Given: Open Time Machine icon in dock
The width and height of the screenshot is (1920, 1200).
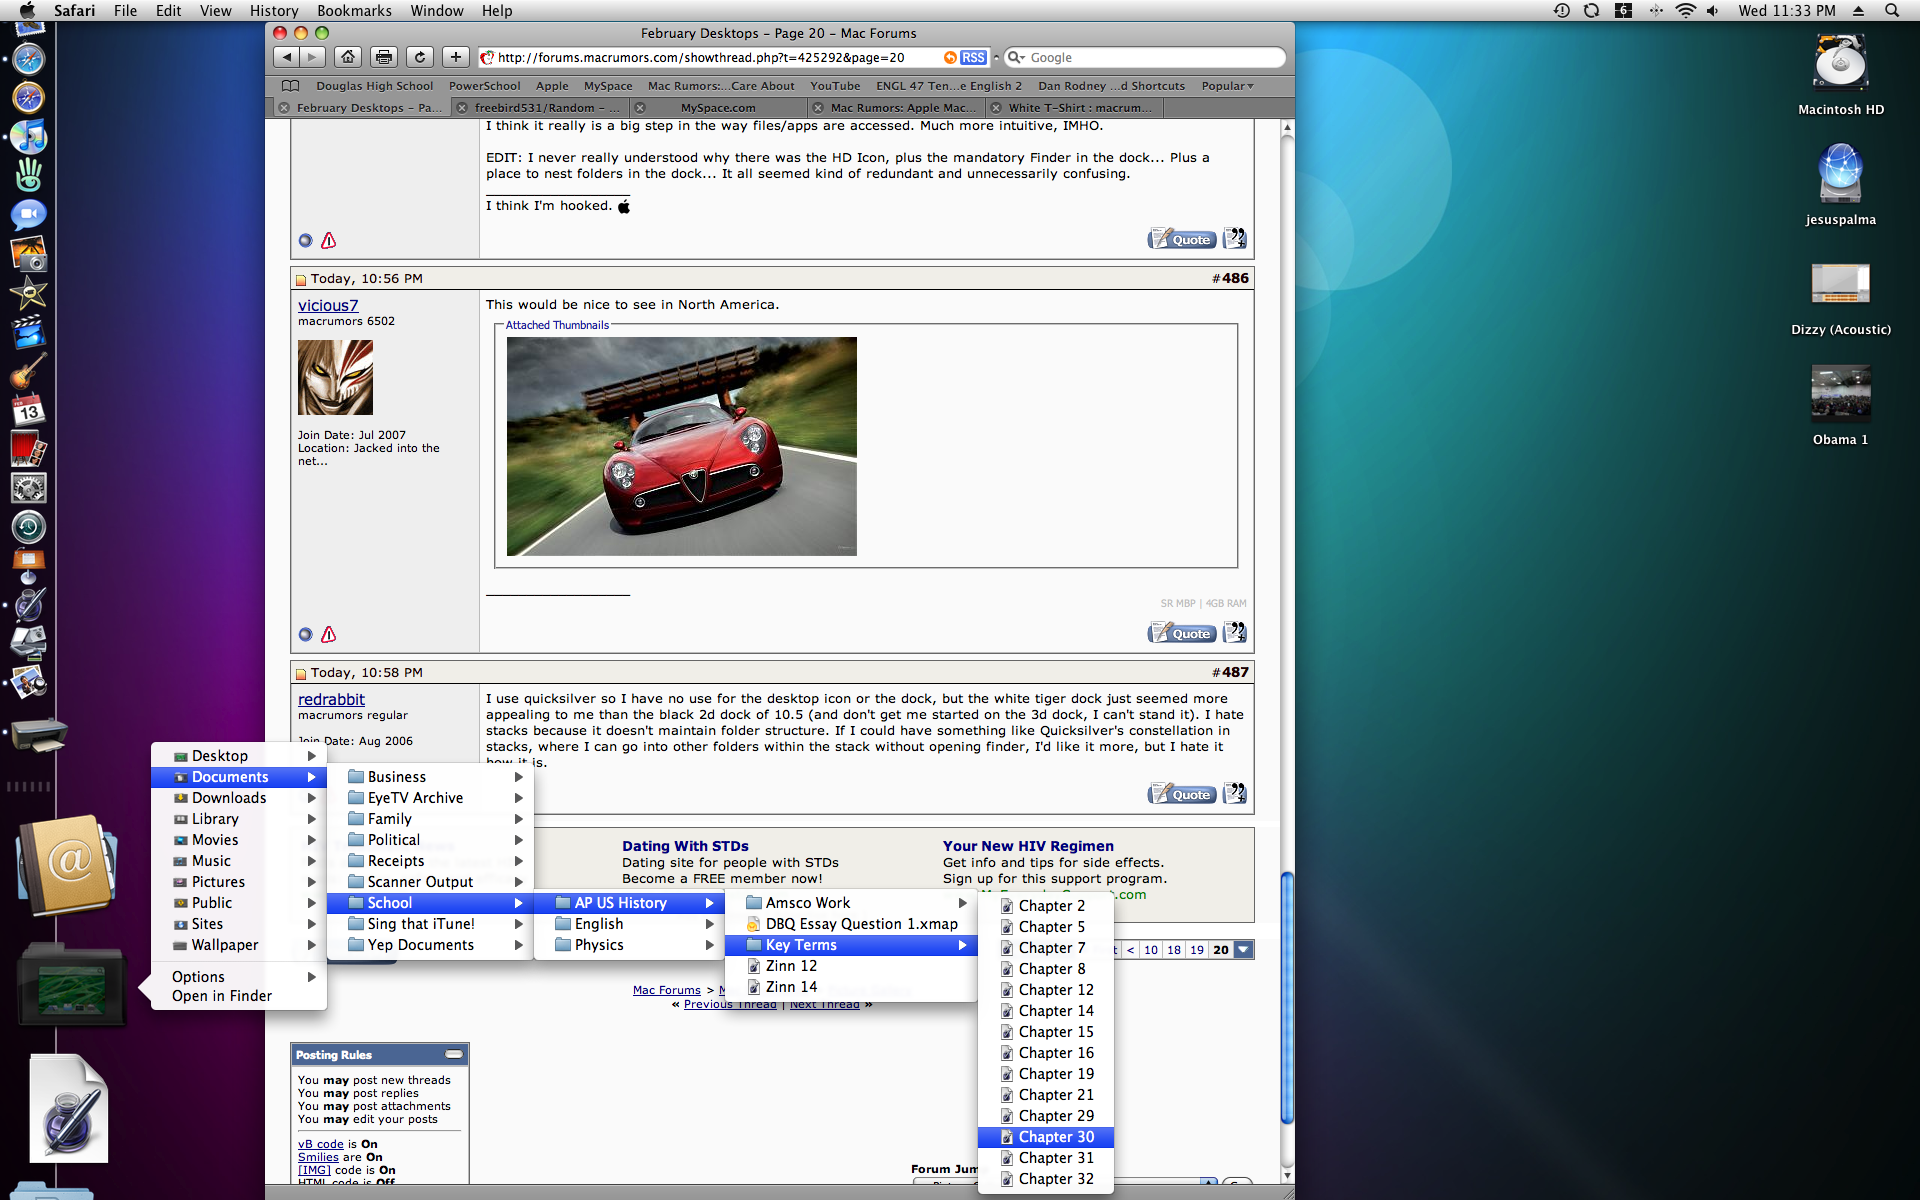Looking at the screenshot, I should click(29, 527).
